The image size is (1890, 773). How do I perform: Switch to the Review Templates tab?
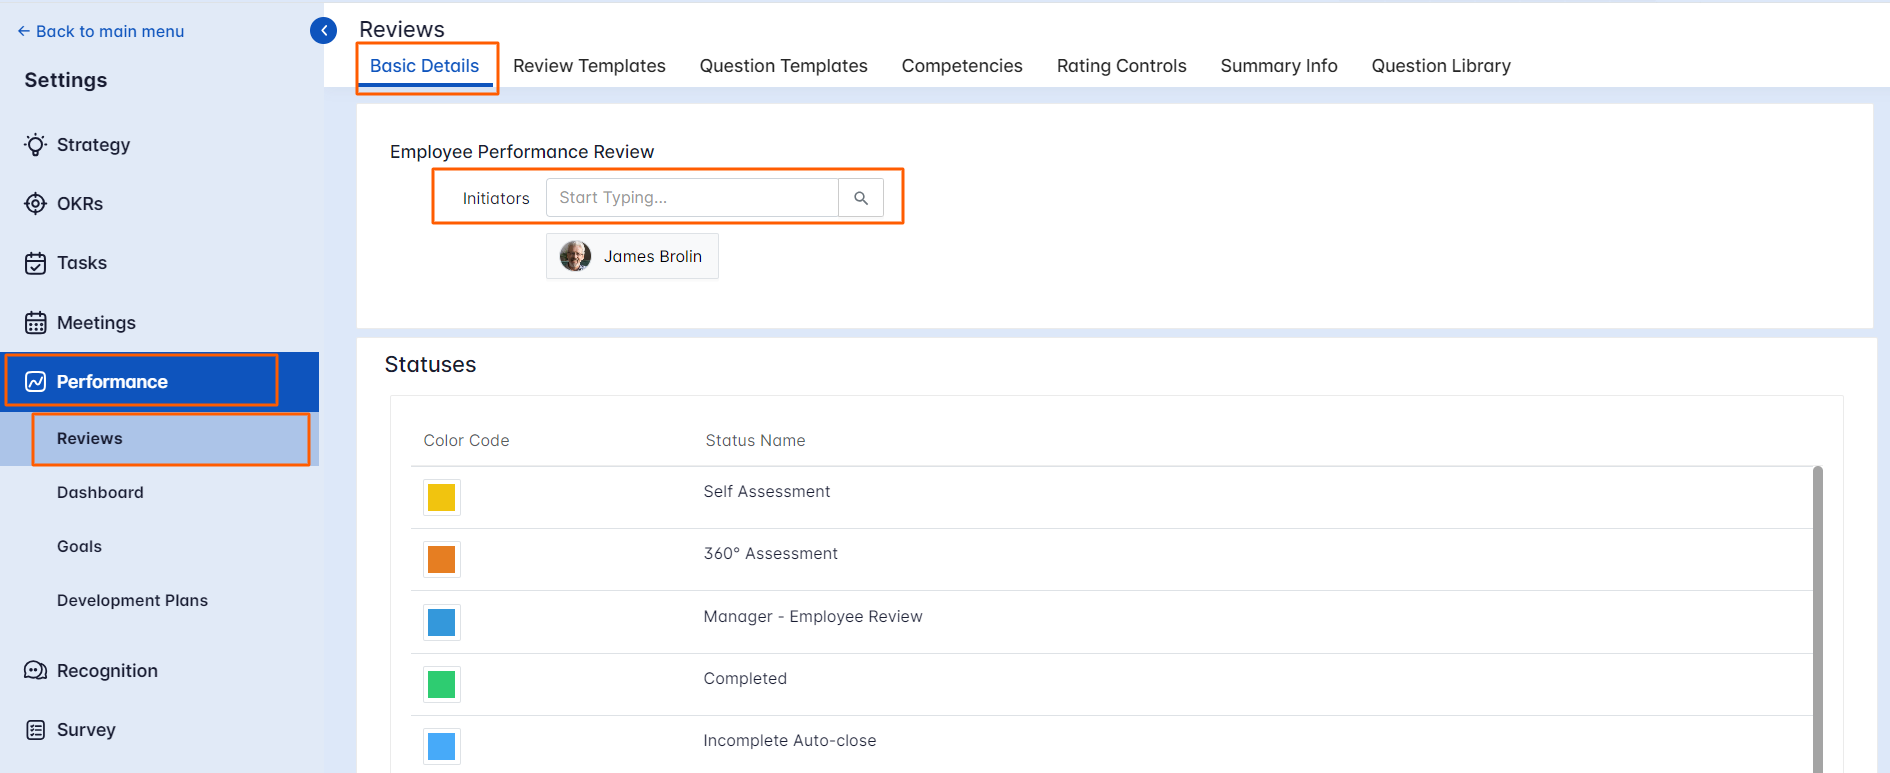(x=589, y=66)
